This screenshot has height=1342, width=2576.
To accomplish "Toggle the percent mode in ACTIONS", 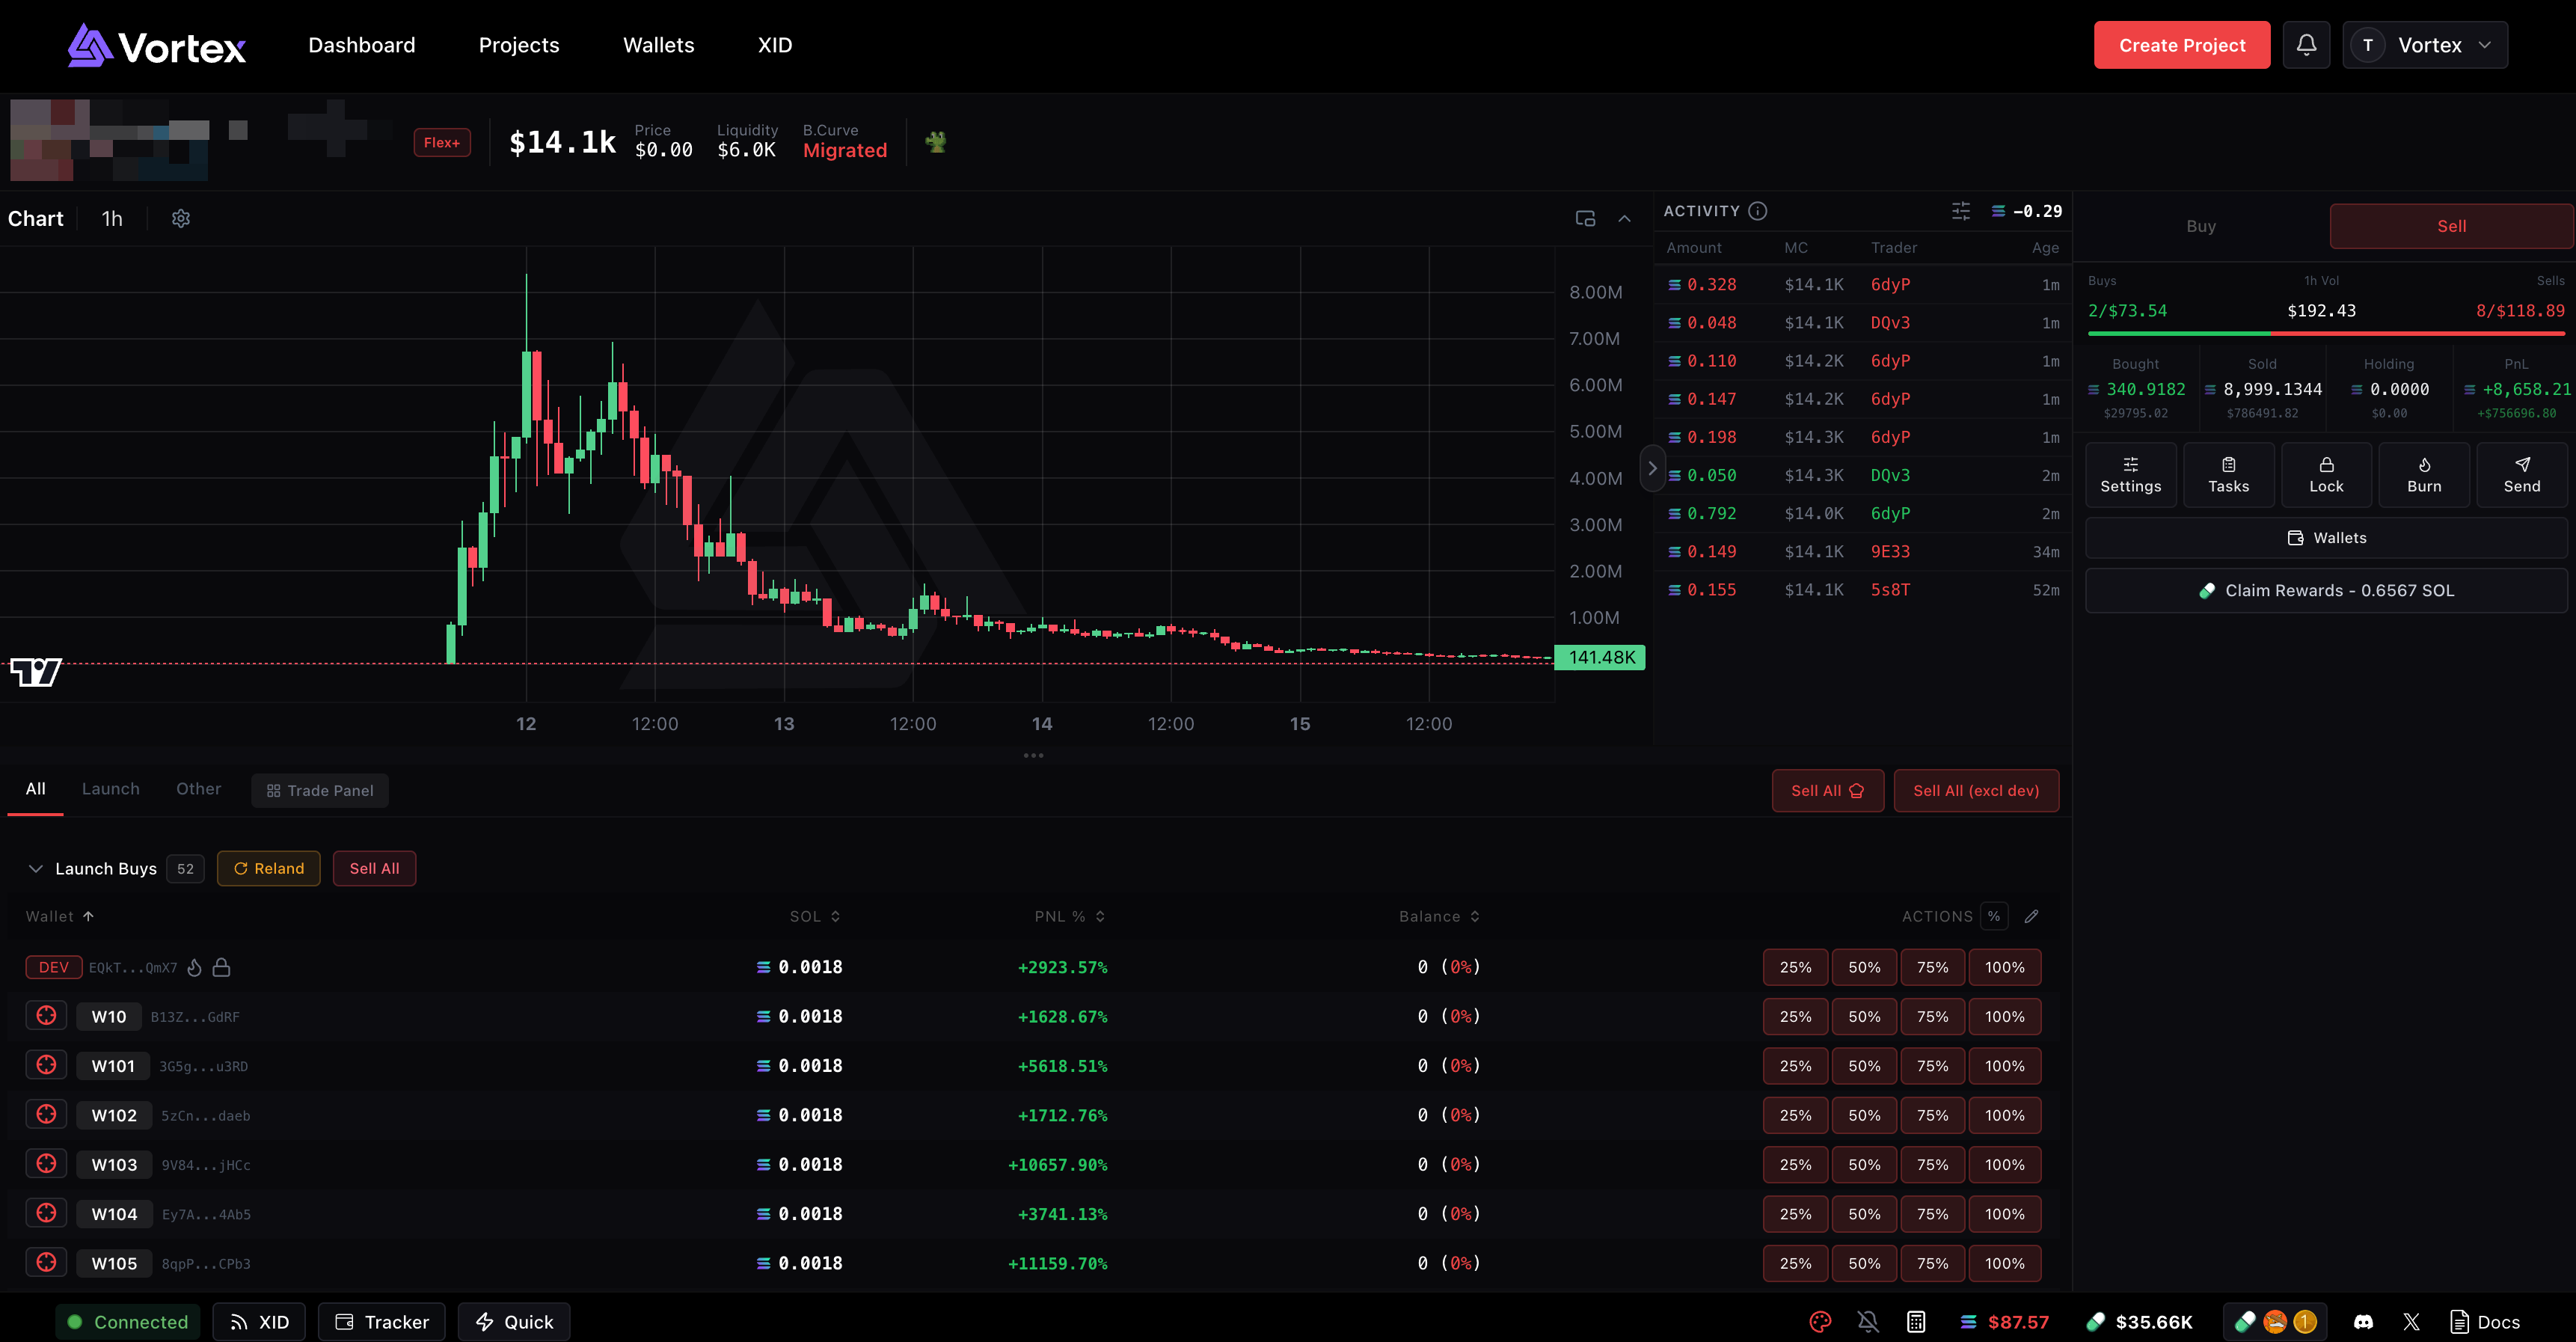I will pos(1993,916).
